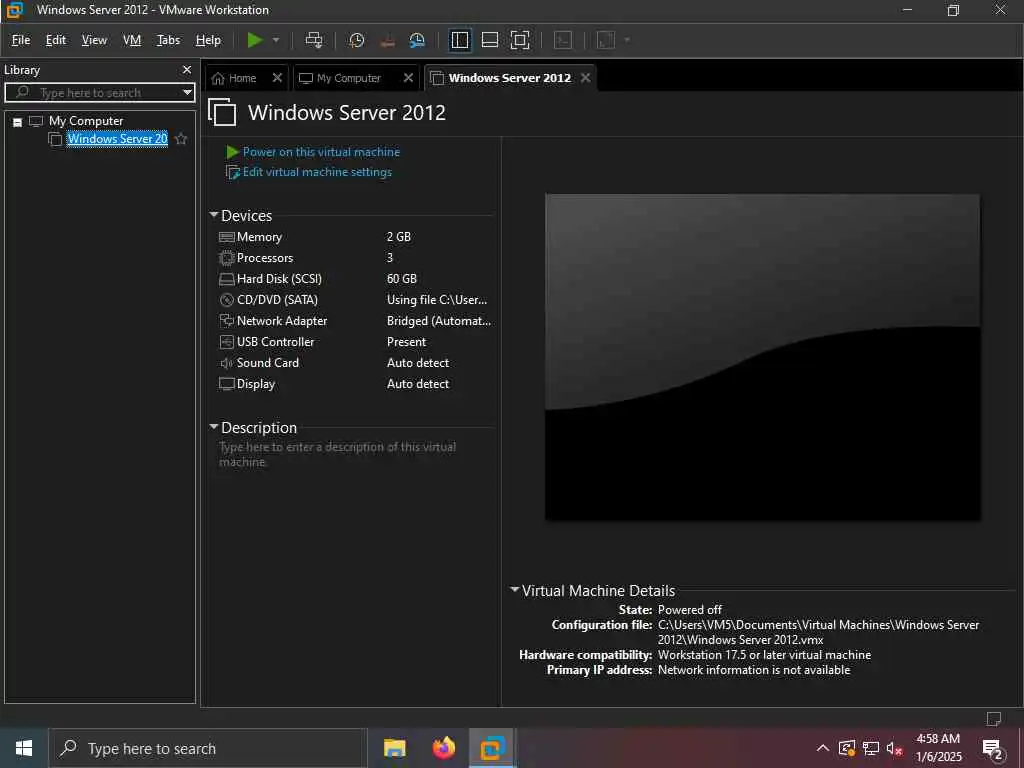Image resolution: width=1024 pixels, height=768 pixels.
Task: Show hidden system tray icons
Action: coord(823,748)
